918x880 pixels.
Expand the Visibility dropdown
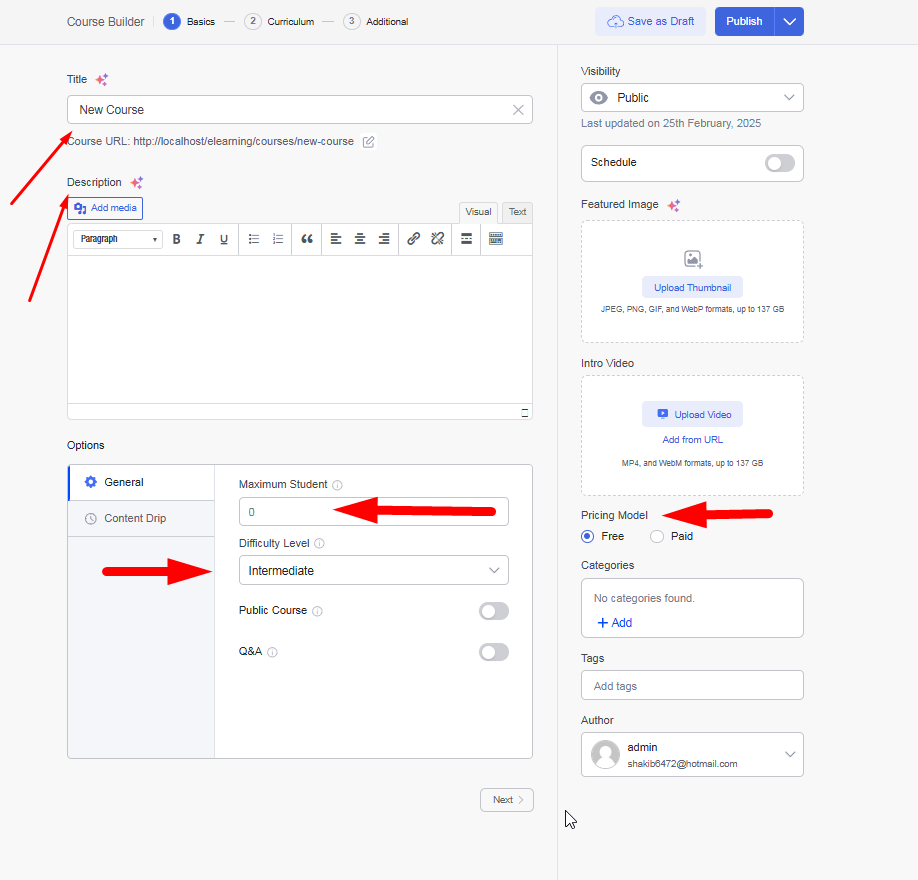tap(692, 98)
